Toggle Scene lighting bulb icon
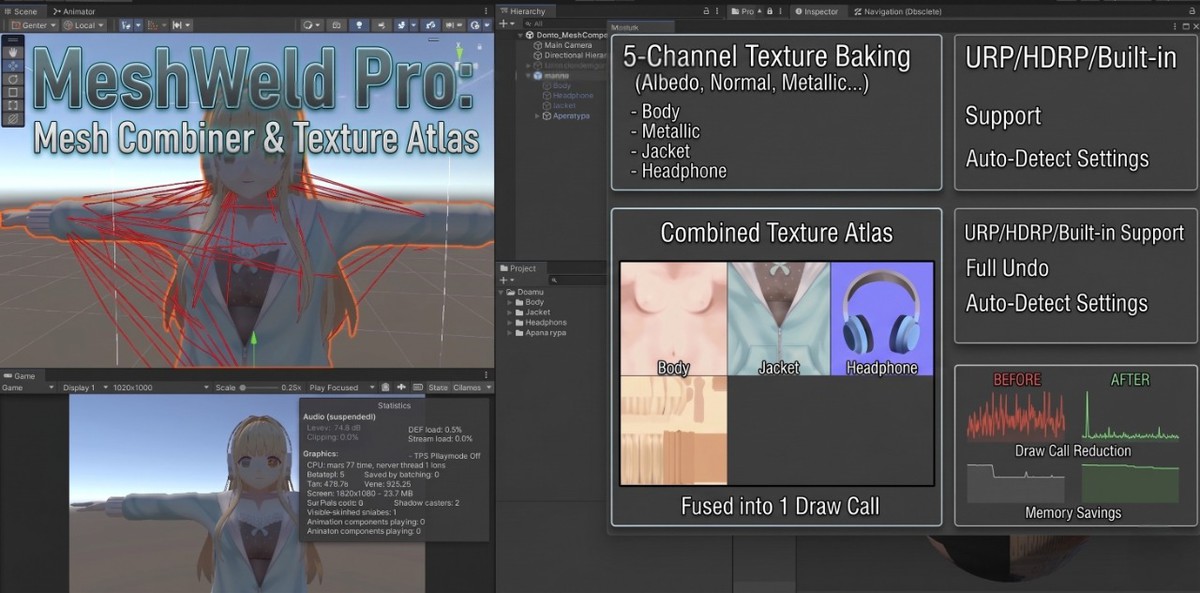This screenshot has height=593, width=1200. coord(359,25)
